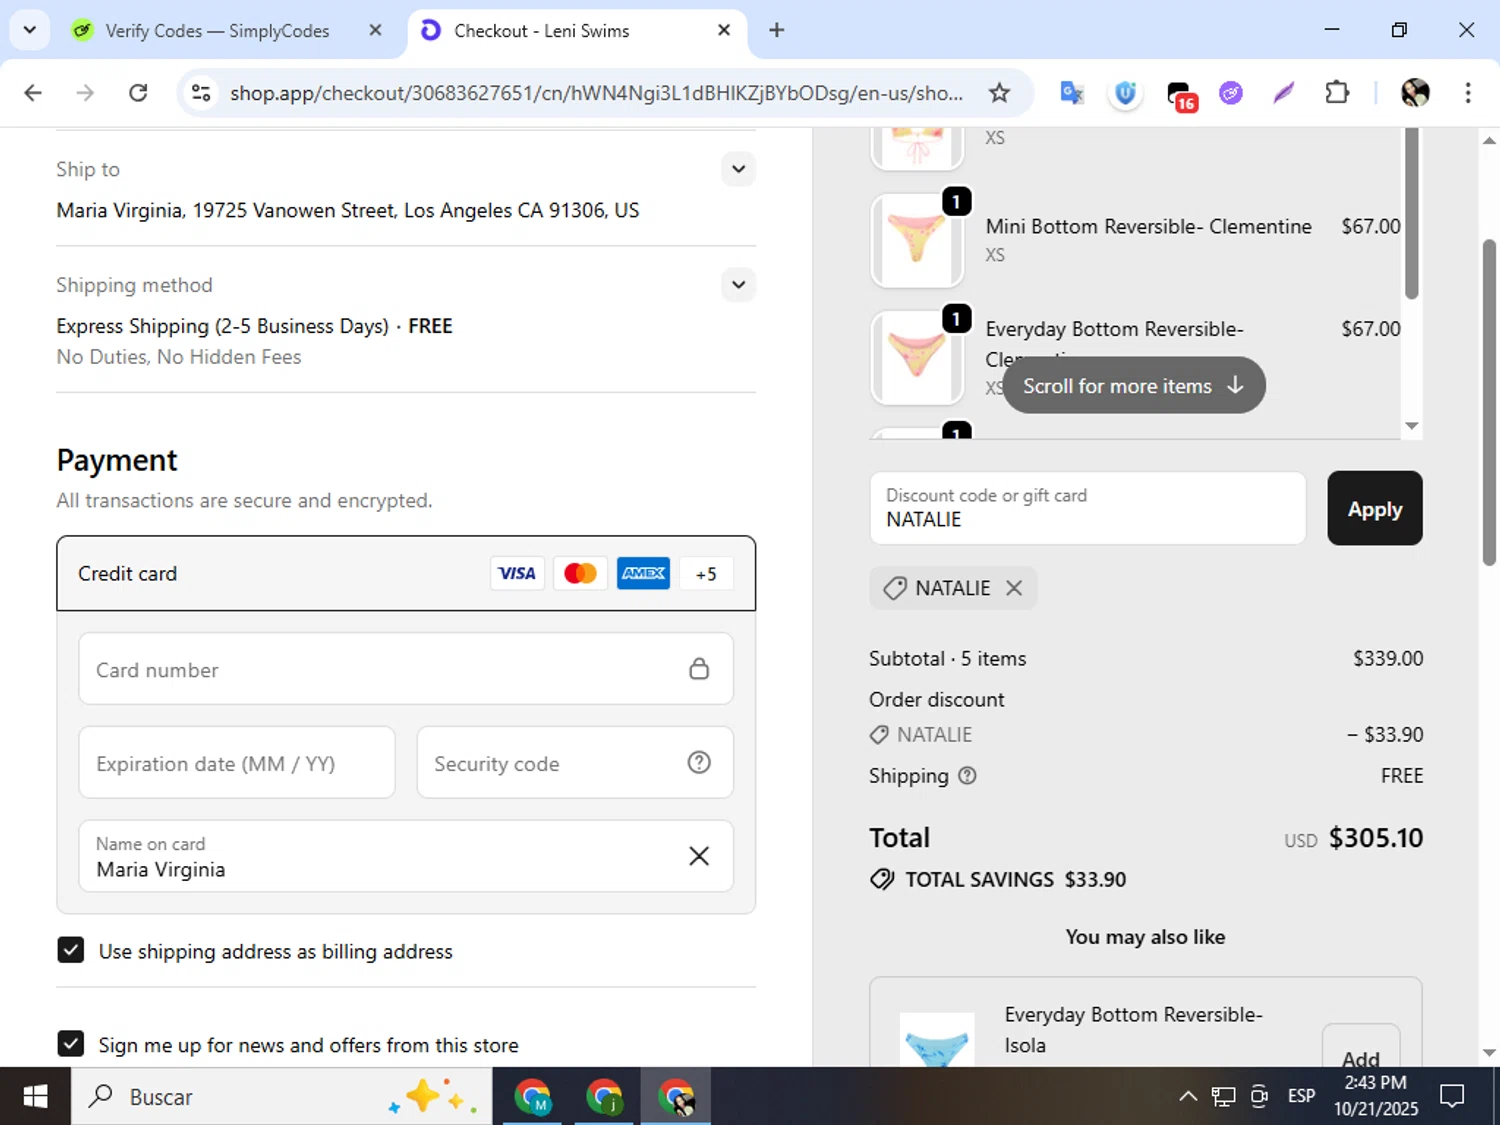The height and width of the screenshot is (1125, 1500).
Task: Close the Checkout - Leni Swims tab
Action: coord(724,30)
